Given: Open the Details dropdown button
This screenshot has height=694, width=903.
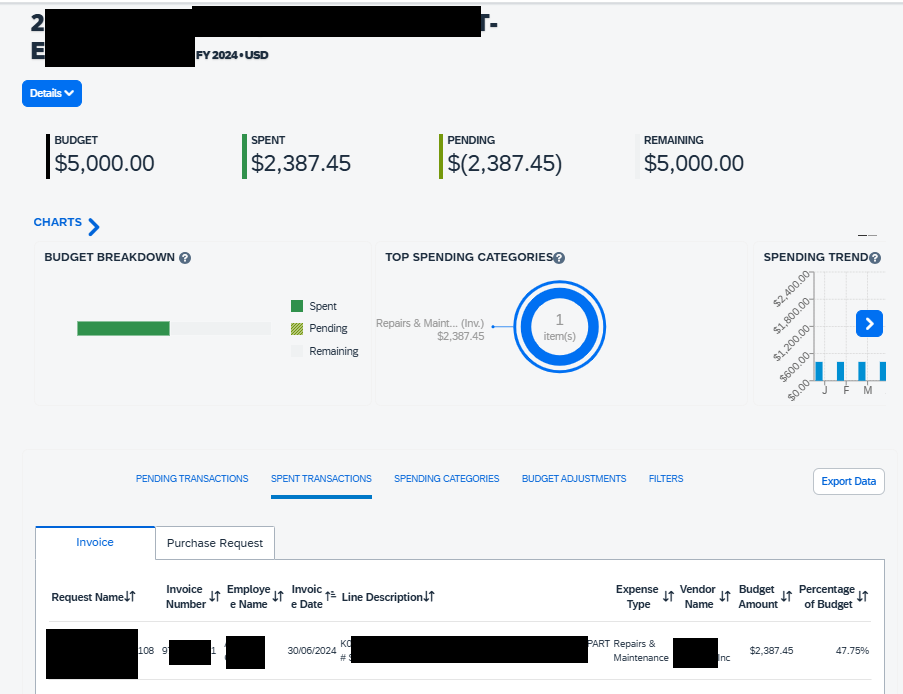Looking at the screenshot, I should point(52,93).
